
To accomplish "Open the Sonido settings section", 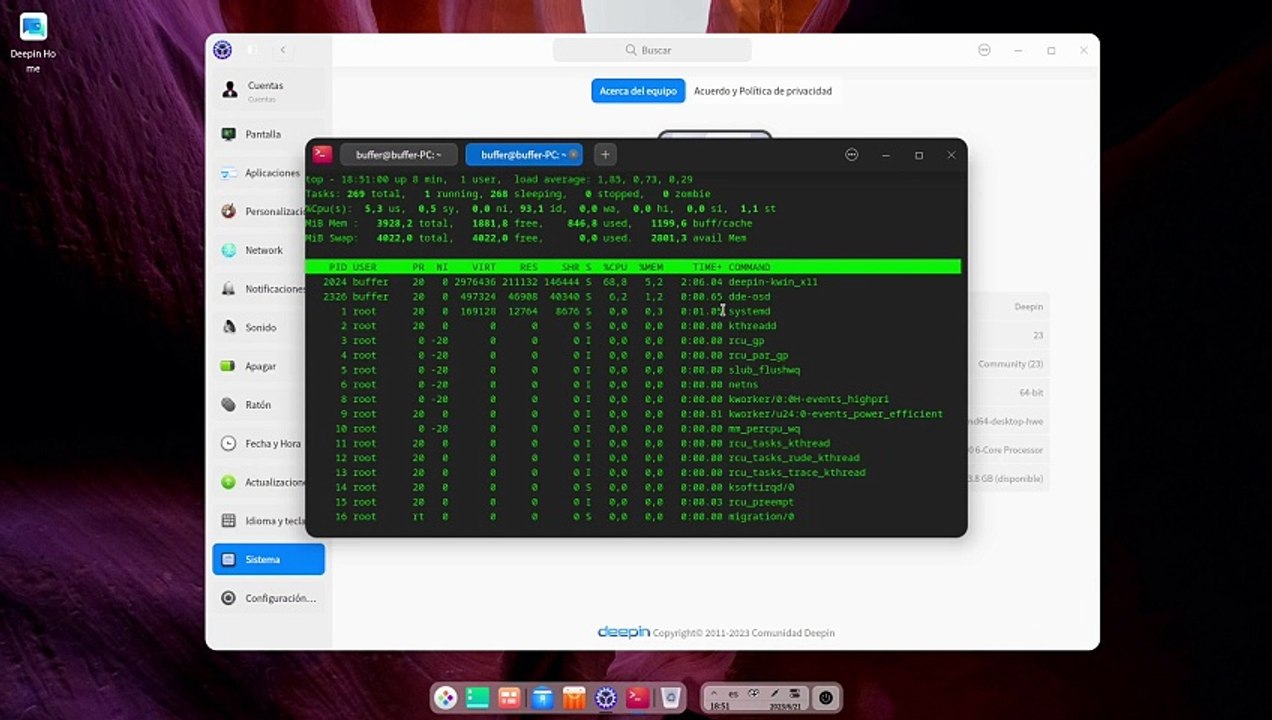I will [x=268, y=327].
